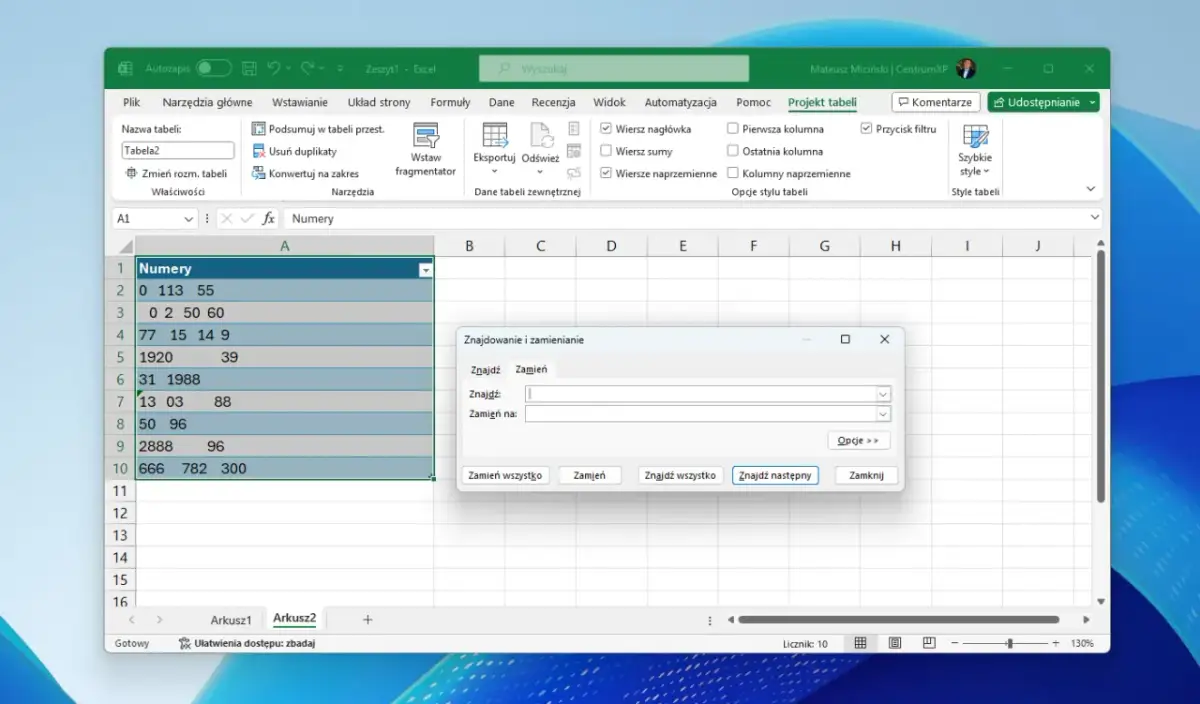Expand the Name Box dropdown arrow

tap(188, 218)
